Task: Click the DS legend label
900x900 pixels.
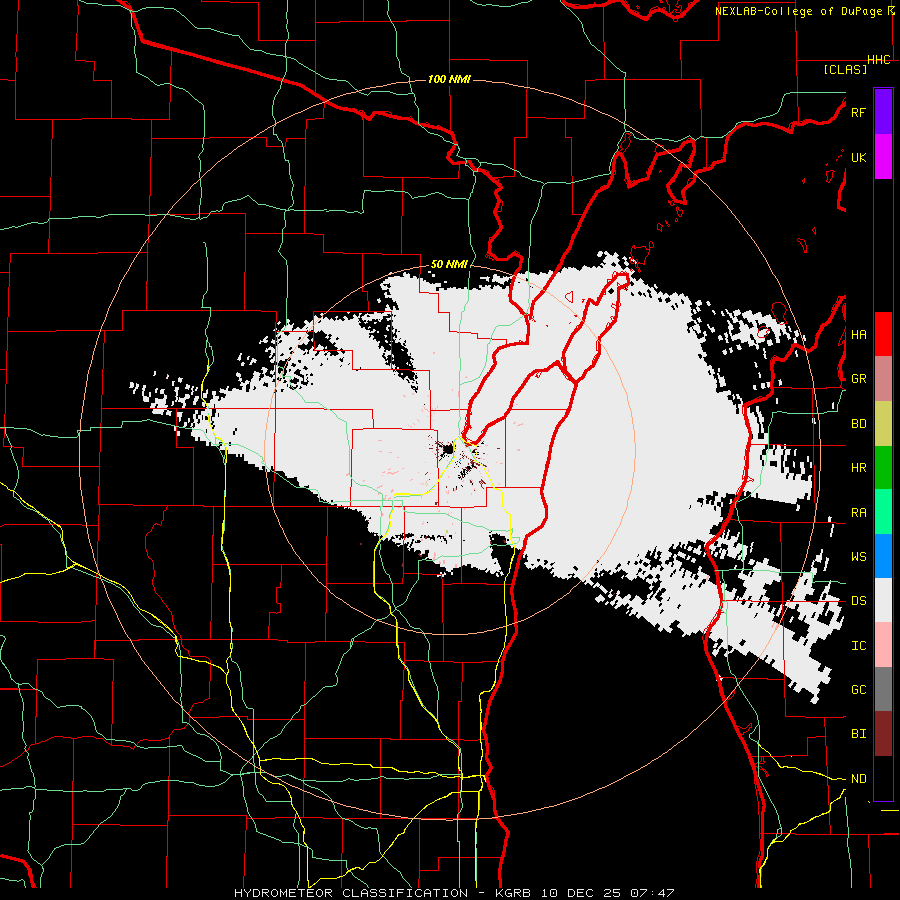Action: [858, 600]
